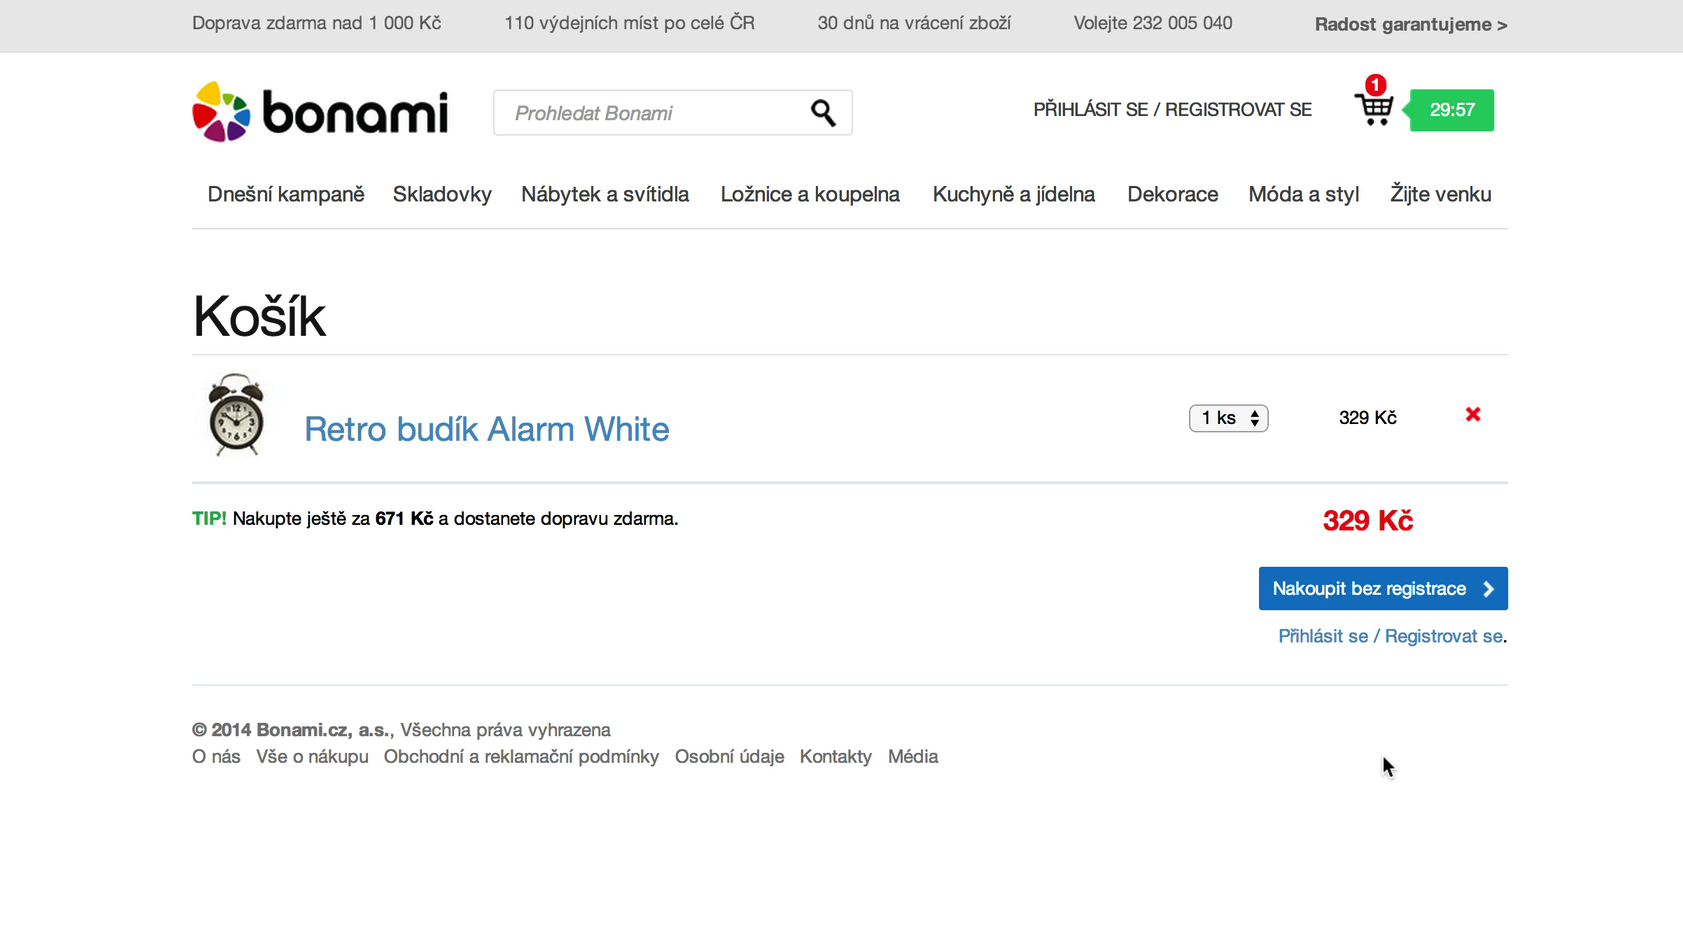Open Skladovky menu item
The width and height of the screenshot is (1683, 949).
442,194
